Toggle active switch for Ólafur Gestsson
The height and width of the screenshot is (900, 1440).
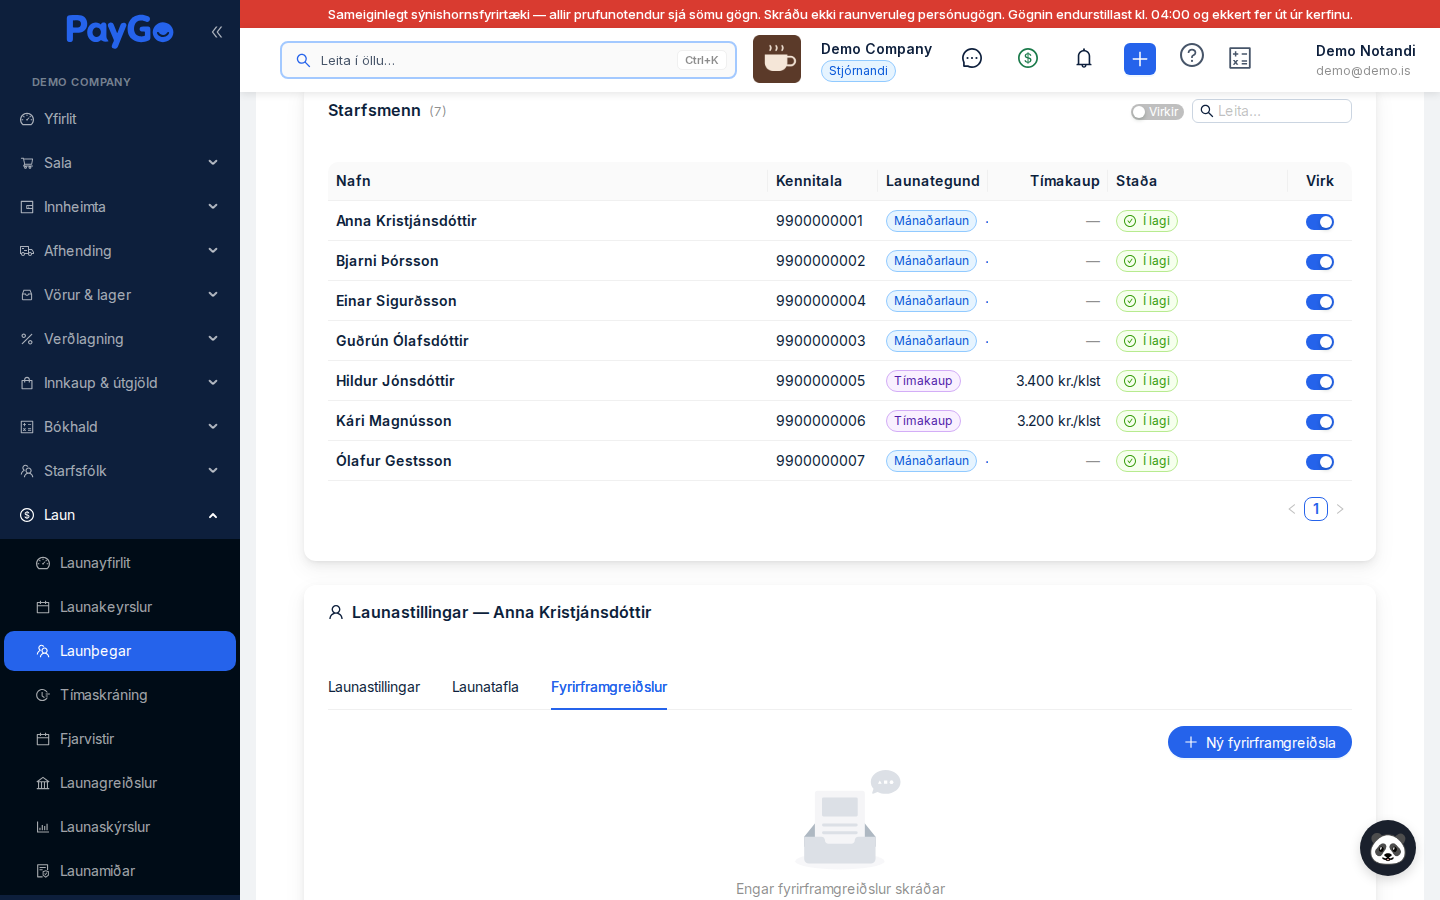pyautogui.click(x=1320, y=462)
